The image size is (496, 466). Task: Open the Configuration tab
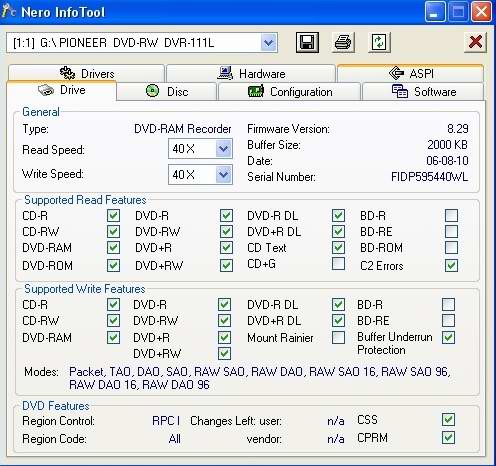(x=289, y=91)
